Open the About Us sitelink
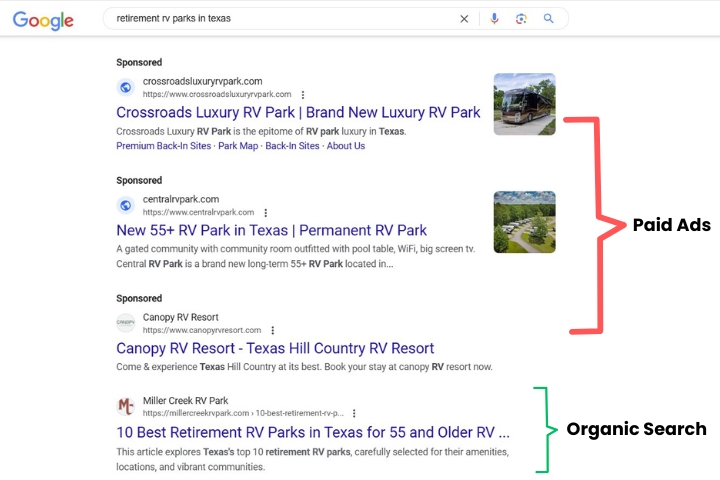The height and width of the screenshot is (480, 720). 346,146
